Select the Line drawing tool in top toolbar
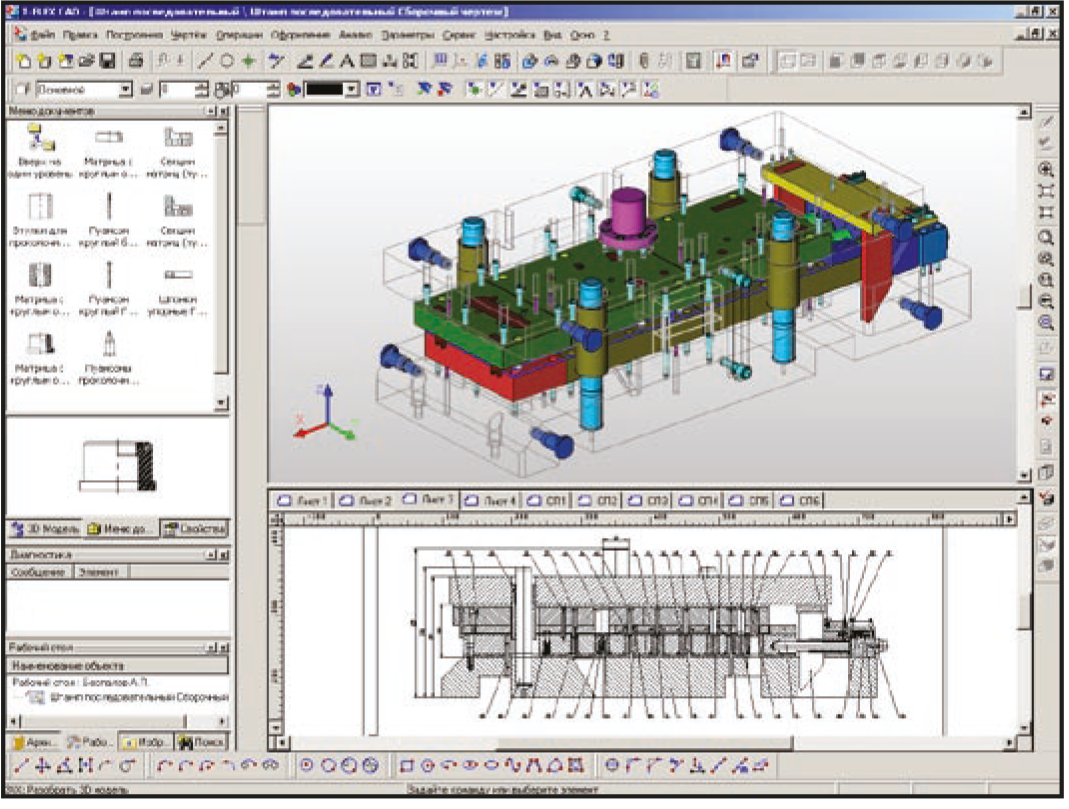Viewport: 1069px width, 809px height. [207, 61]
